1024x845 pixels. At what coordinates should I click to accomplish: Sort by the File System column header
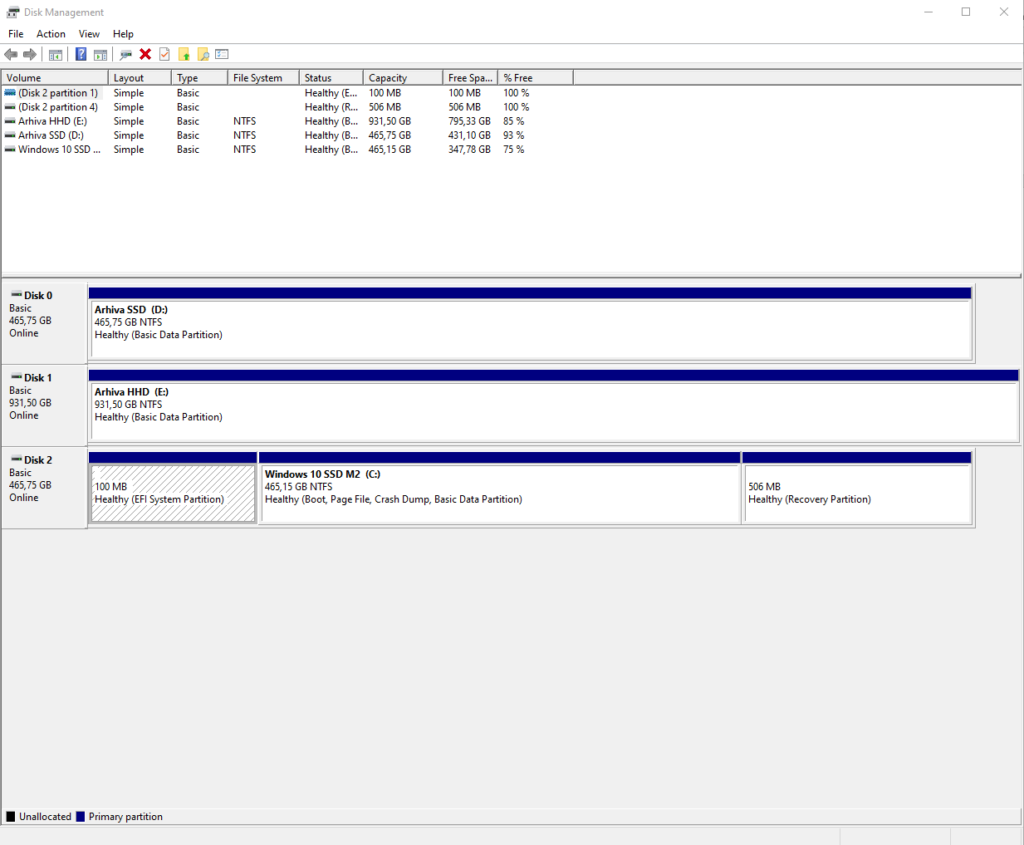point(264,78)
